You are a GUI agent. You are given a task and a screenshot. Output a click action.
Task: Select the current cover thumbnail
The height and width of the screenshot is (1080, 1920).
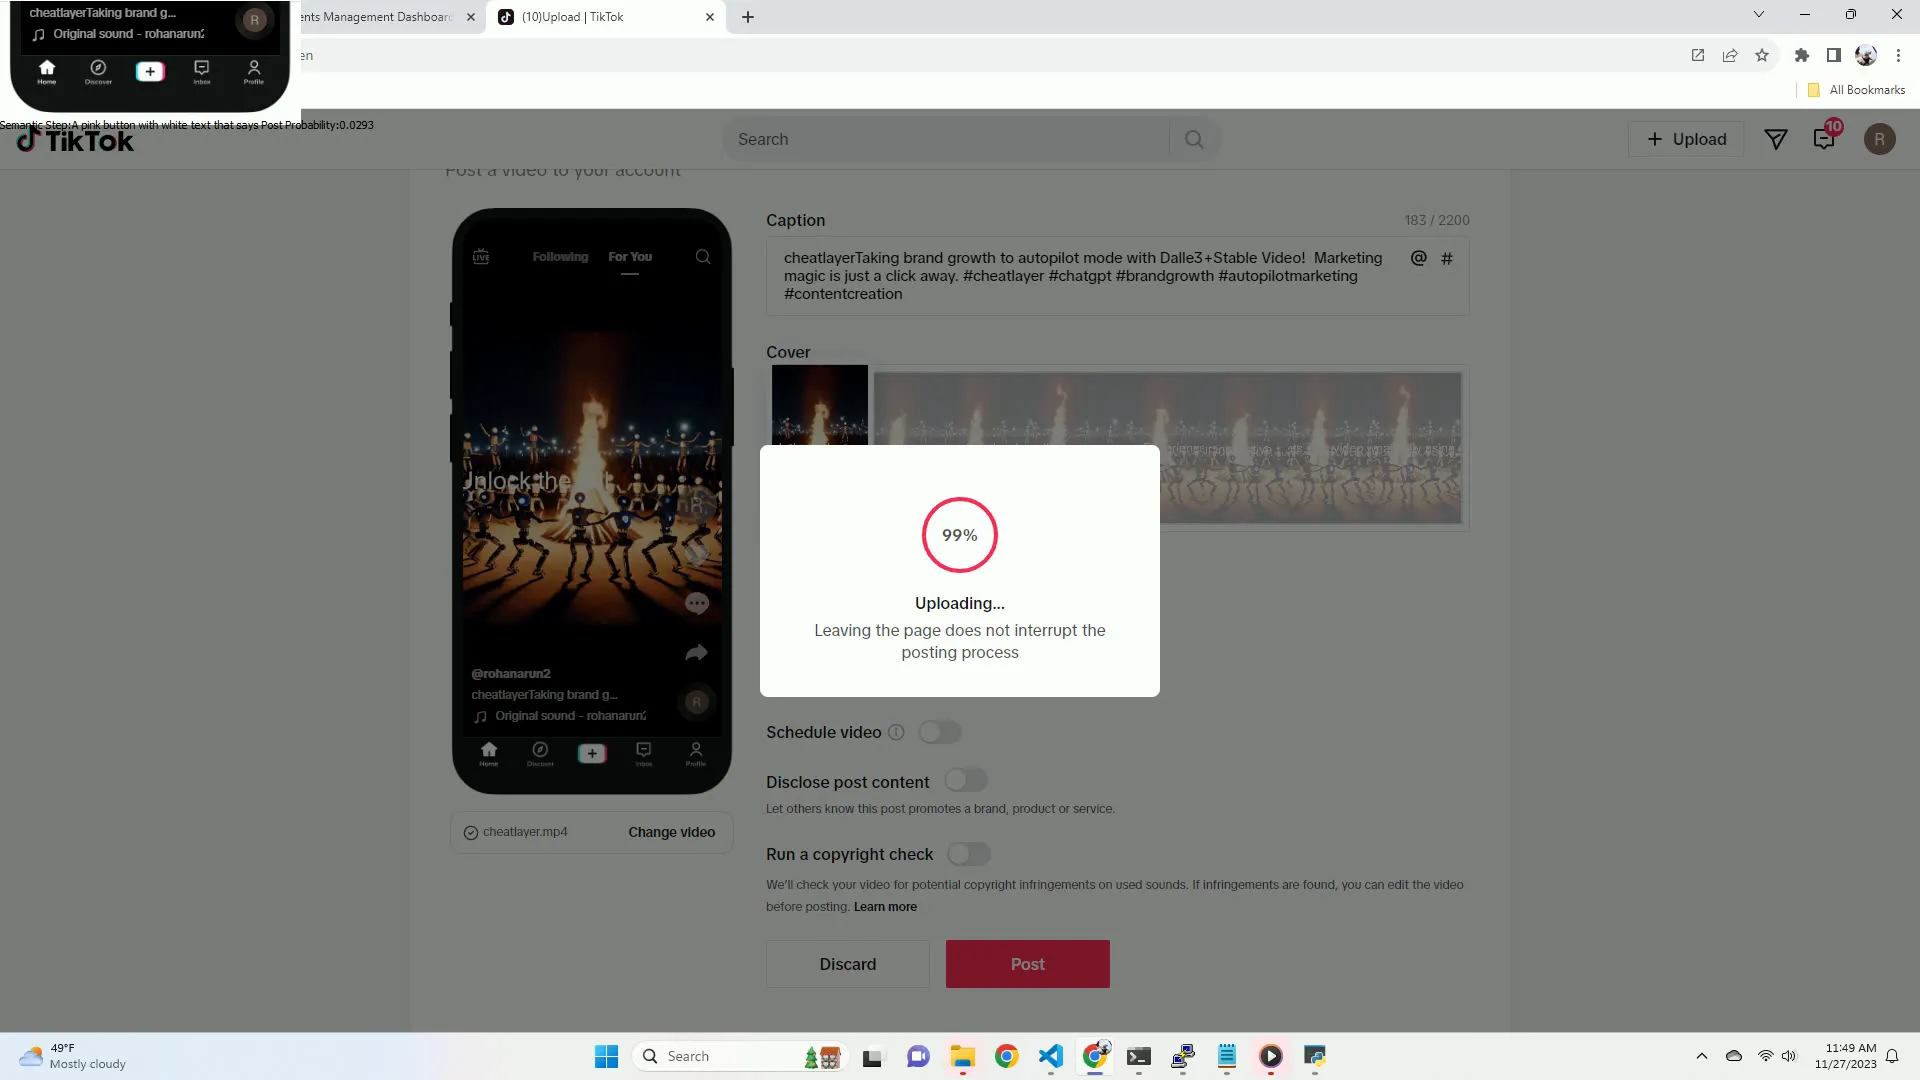(x=820, y=405)
